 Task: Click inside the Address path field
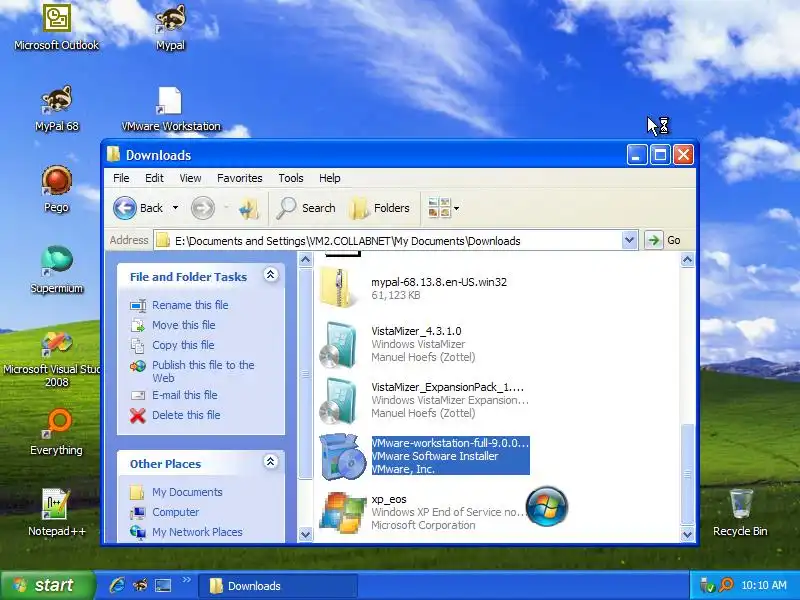(388, 240)
